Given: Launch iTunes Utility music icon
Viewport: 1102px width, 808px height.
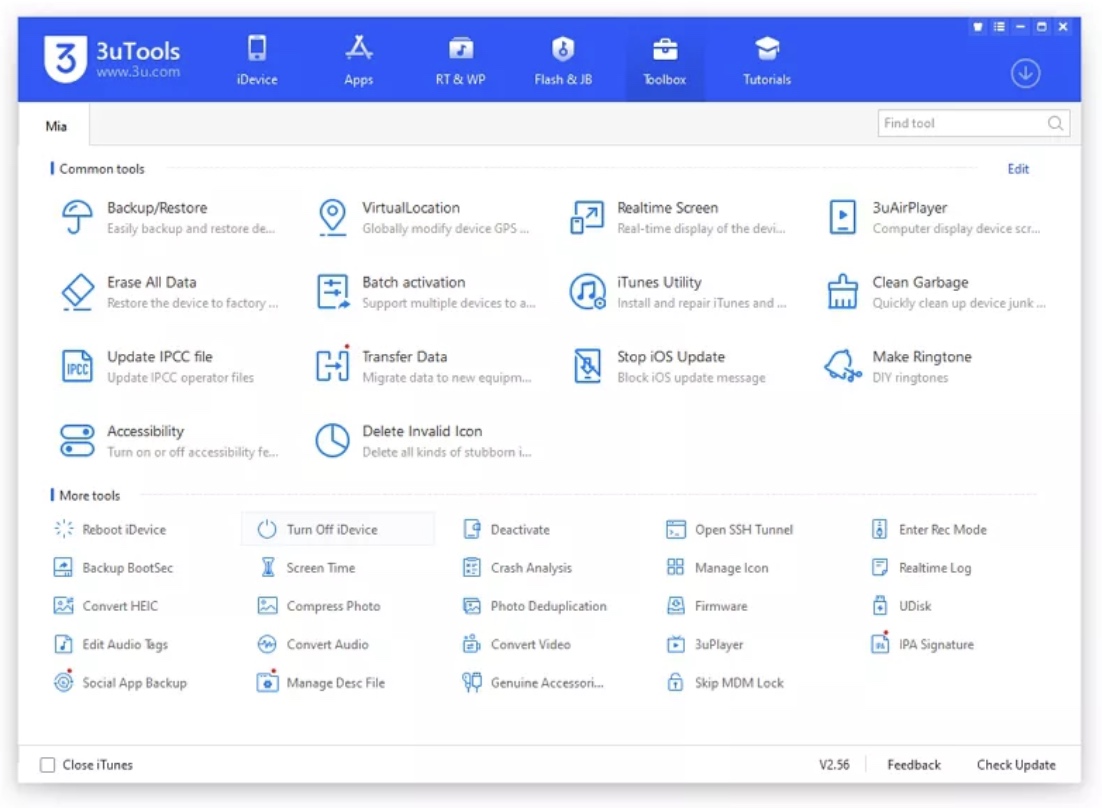Looking at the screenshot, I should pyautogui.click(x=588, y=292).
